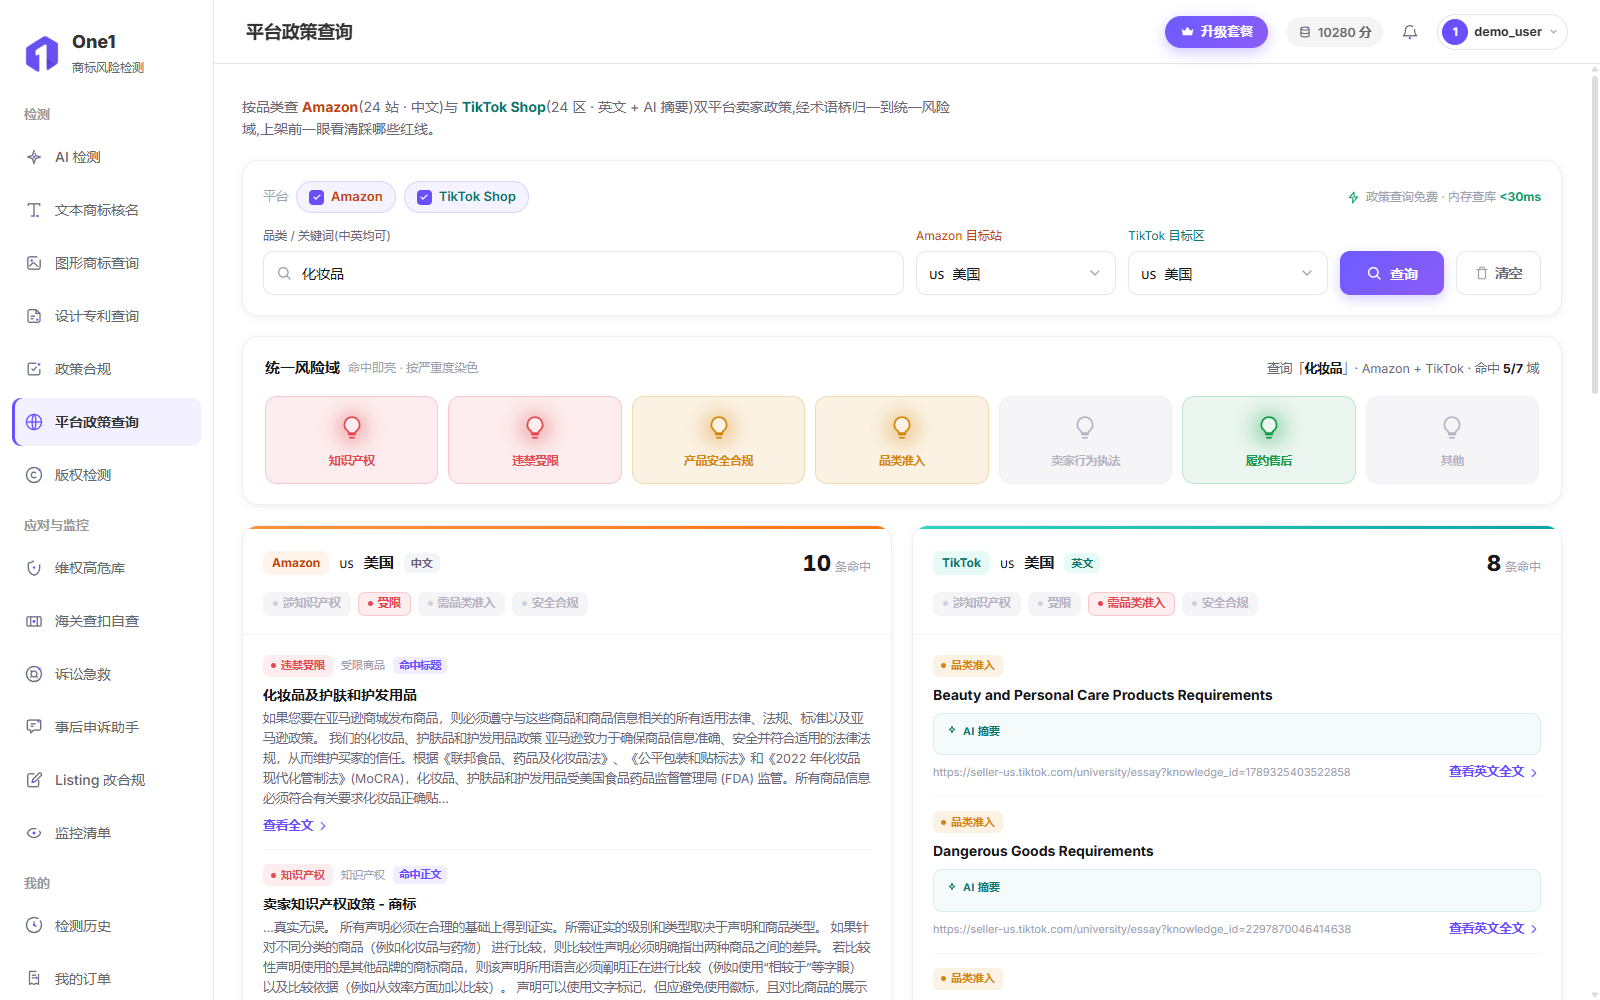Click the 10280 分 points balance

1335,32
